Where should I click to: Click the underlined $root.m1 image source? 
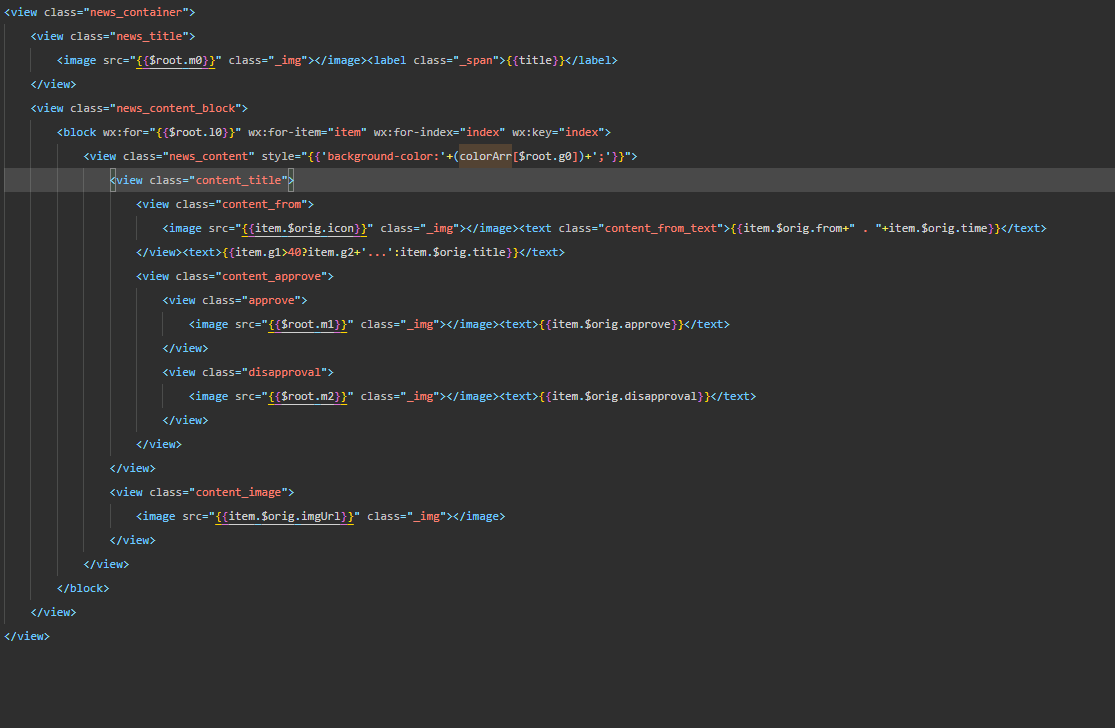(x=307, y=324)
